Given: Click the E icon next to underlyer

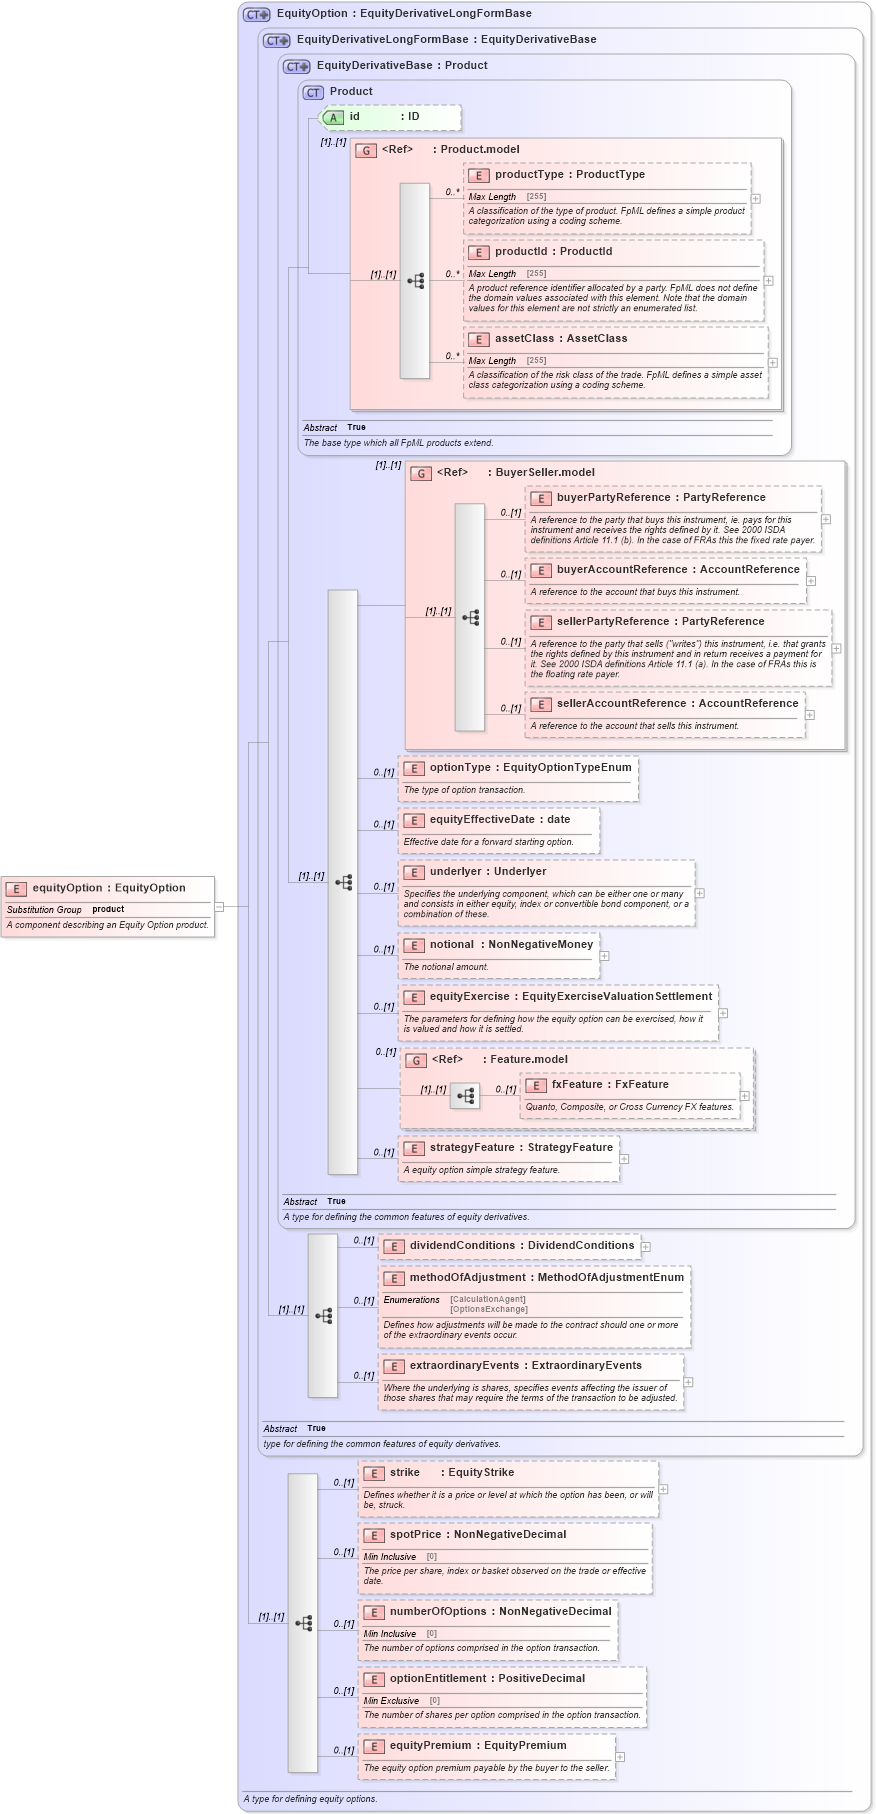Looking at the screenshot, I should [x=414, y=873].
